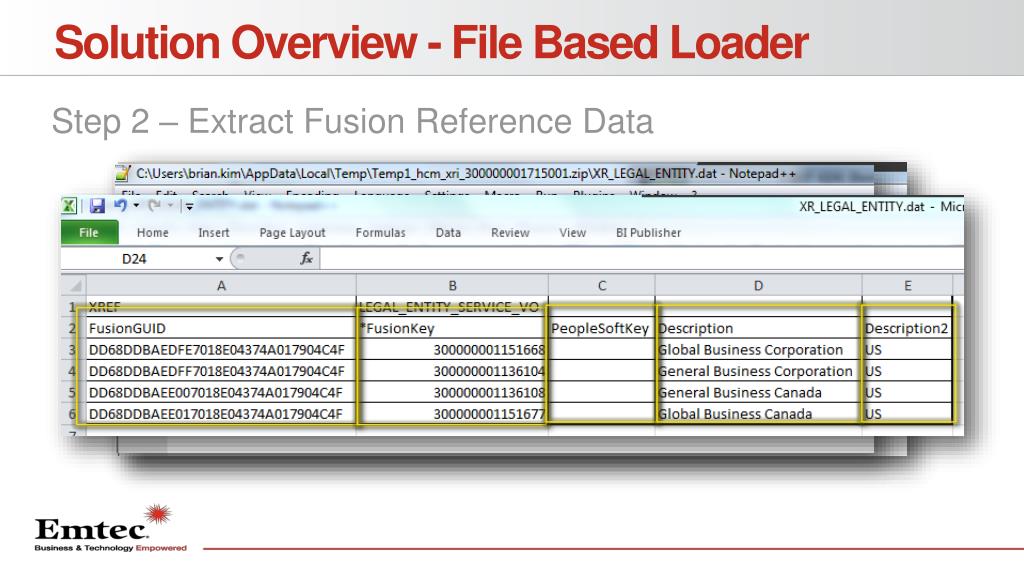Screen dimensions: 1024x576
Task: Select FusionKey value 300000001136104
Action: point(453,371)
